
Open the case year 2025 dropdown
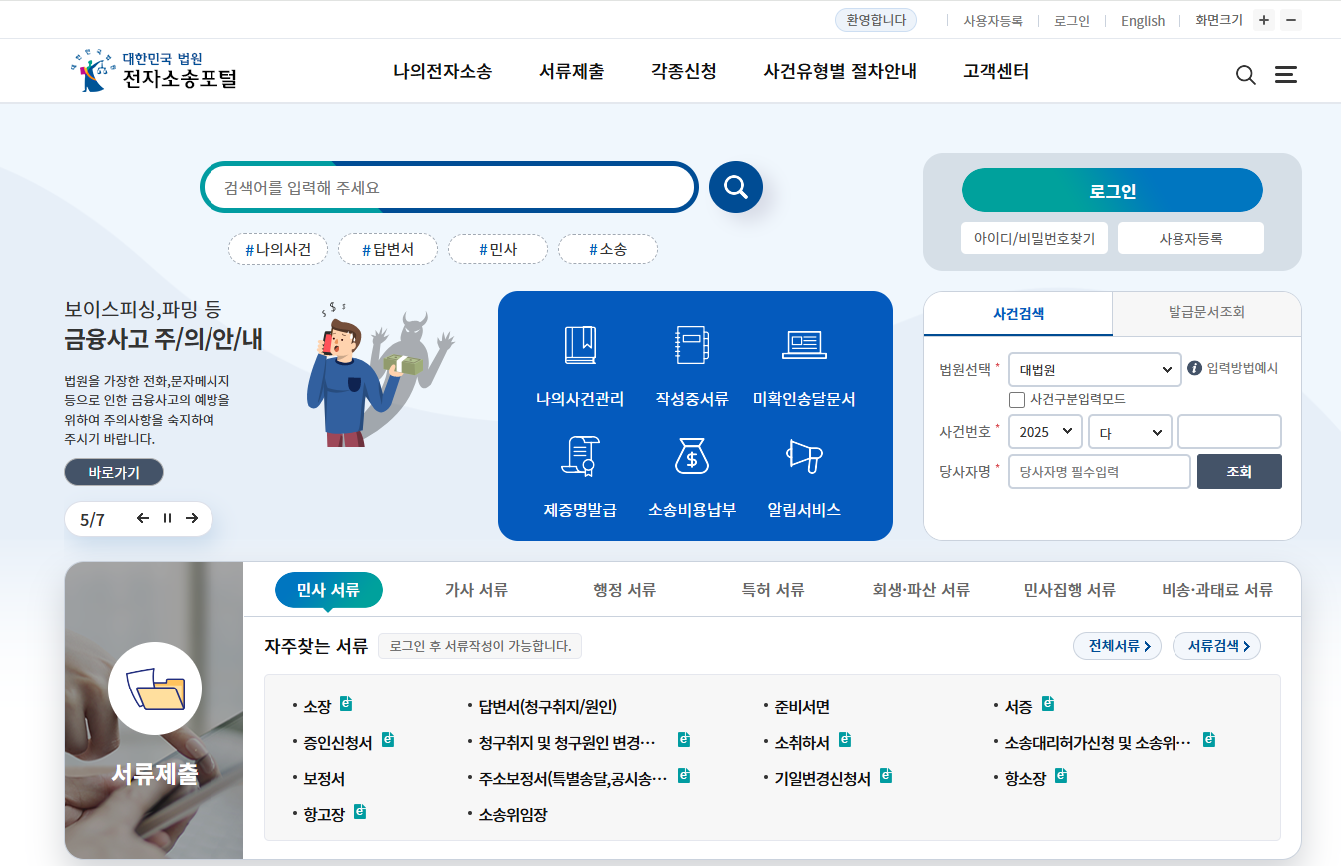[x=1045, y=431]
